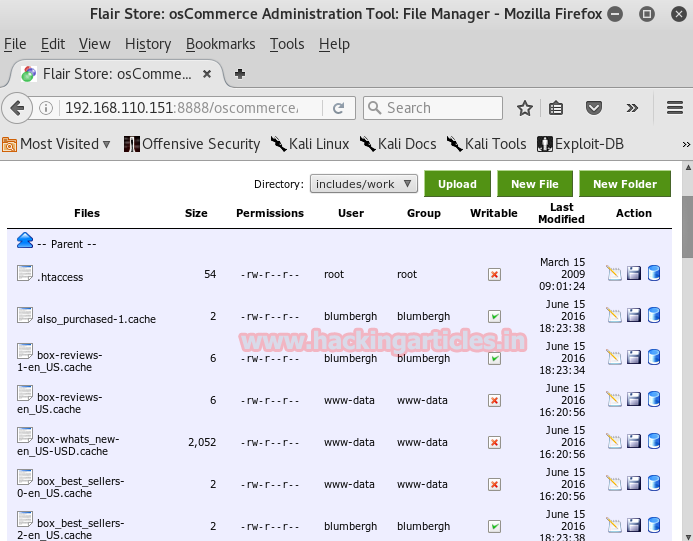Edit also_purchased-1.cache file
693x541 pixels.
point(614,316)
